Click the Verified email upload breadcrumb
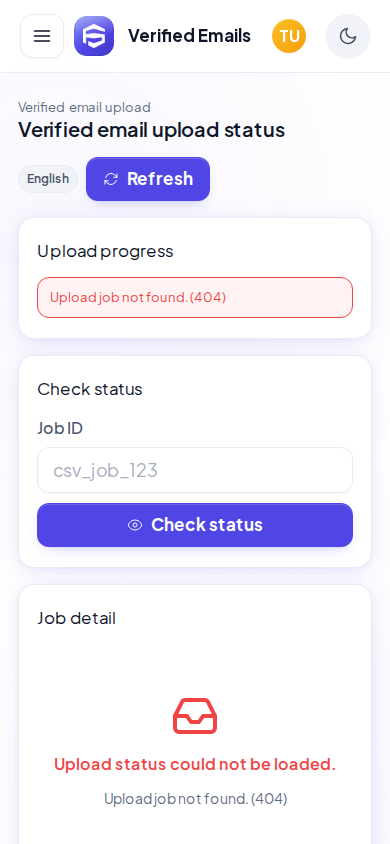390x844 pixels. 84,107
